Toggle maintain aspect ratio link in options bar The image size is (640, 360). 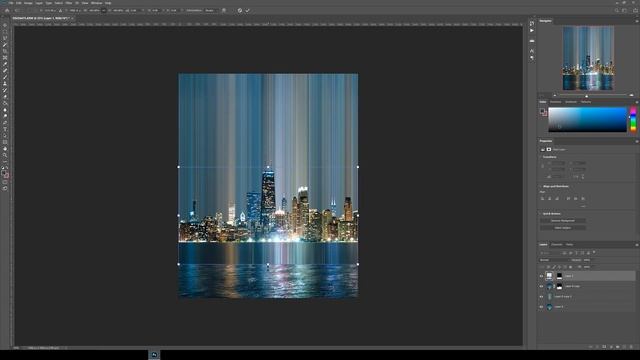[x=104, y=11]
